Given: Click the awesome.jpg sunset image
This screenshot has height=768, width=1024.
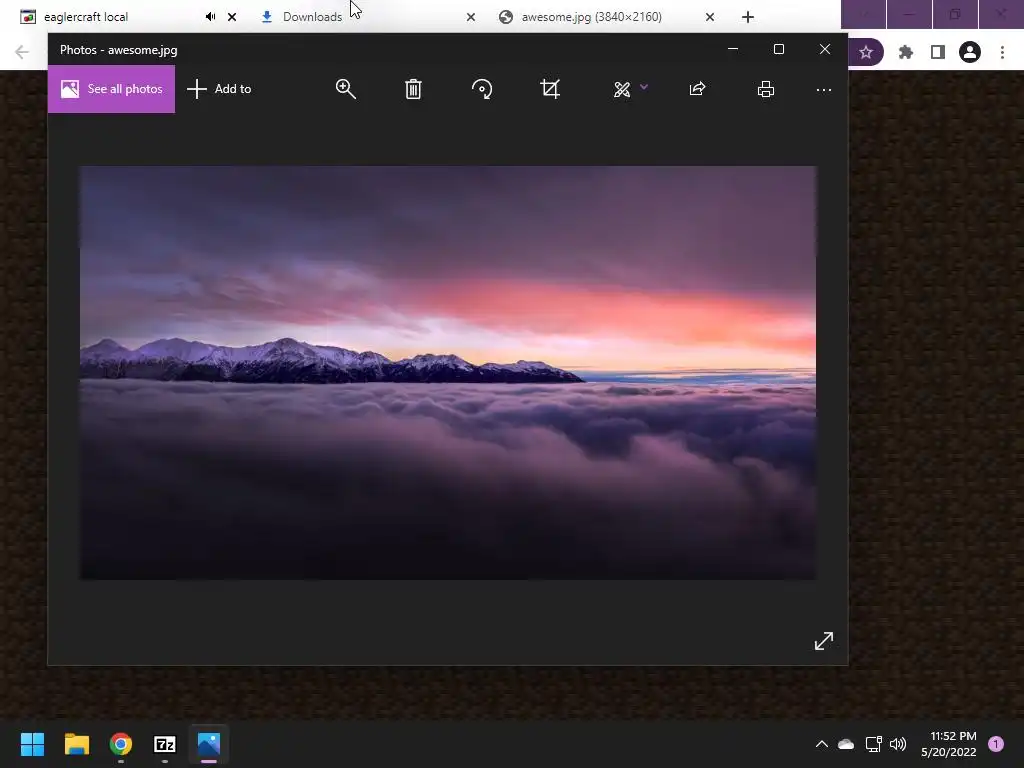Looking at the screenshot, I should (x=448, y=372).
